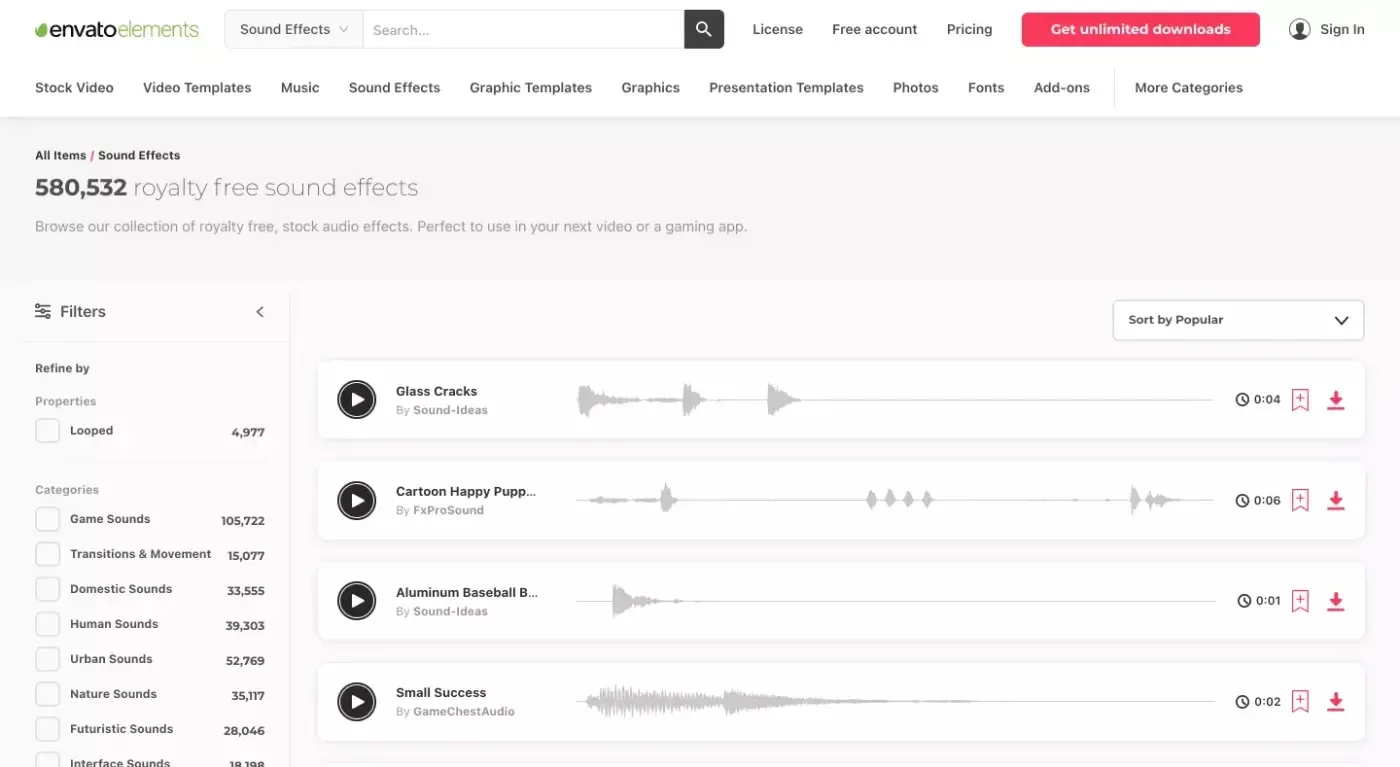The height and width of the screenshot is (767, 1400).
Task: Check the Game Sounds category
Action: [x=47, y=520]
